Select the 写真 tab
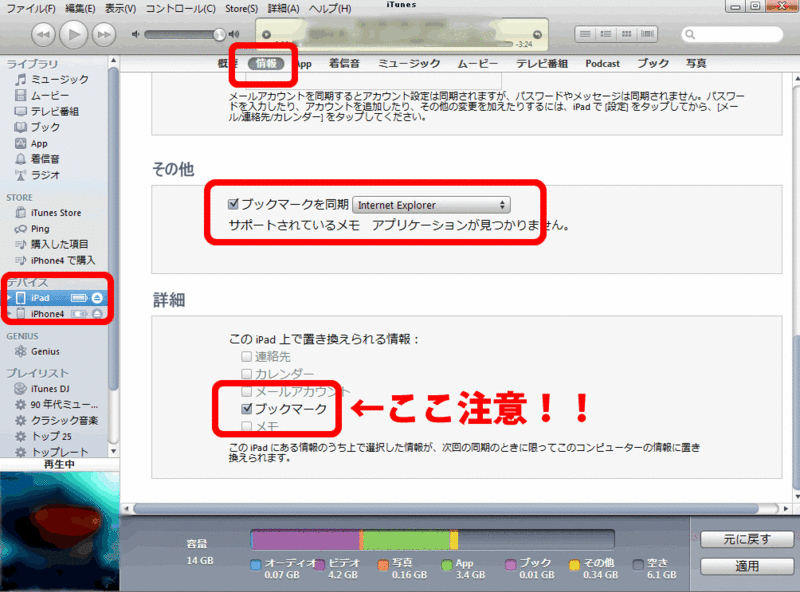Screen dimensions: 800x592 696,63
